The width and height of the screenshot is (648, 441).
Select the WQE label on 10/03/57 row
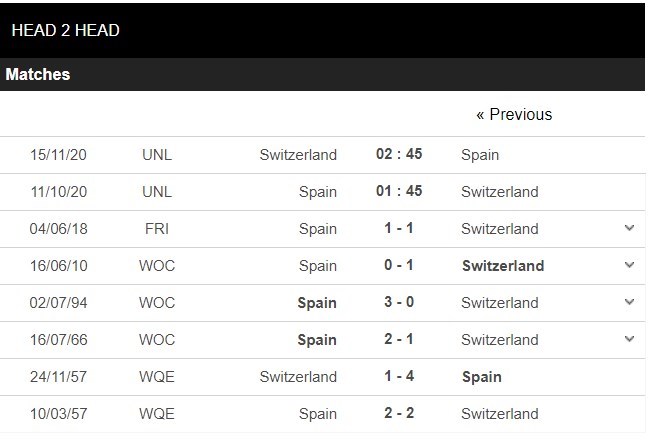pos(157,414)
